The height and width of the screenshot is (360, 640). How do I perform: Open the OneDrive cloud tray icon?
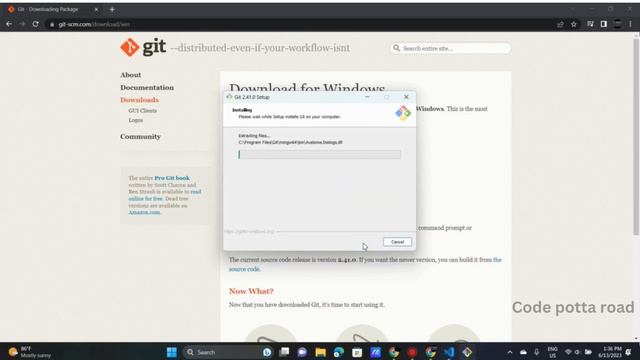click(x=523, y=352)
